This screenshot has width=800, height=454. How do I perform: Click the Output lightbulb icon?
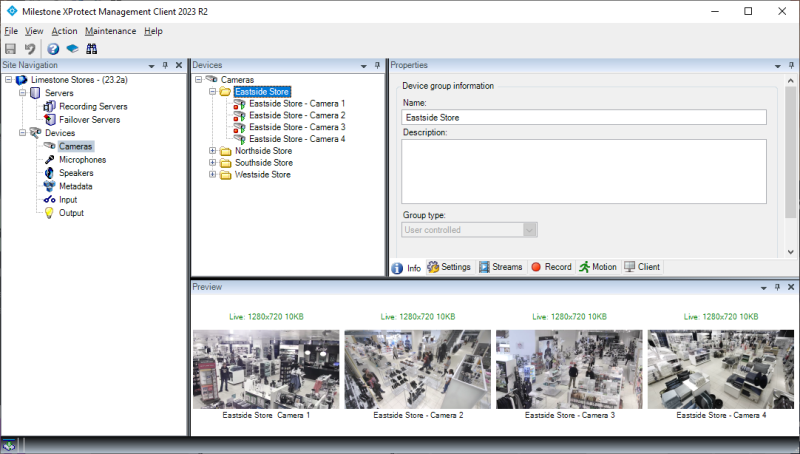(x=49, y=213)
